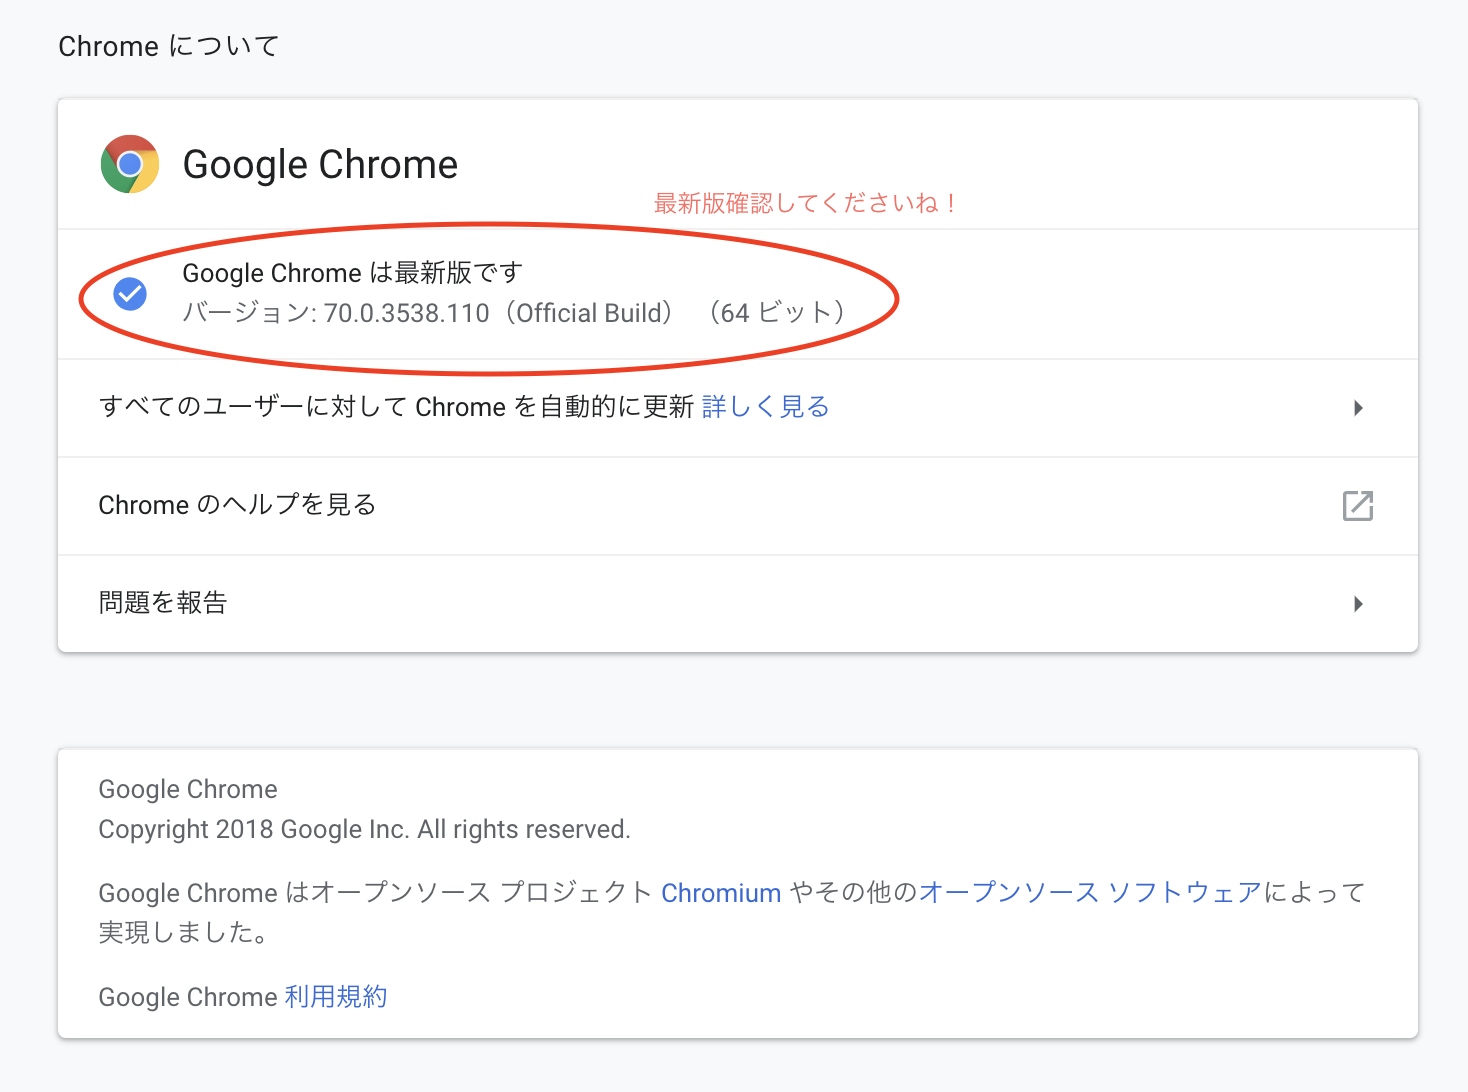Open the 詳しく見る link
The image size is (1468, 1092).
tap(765, 407)
